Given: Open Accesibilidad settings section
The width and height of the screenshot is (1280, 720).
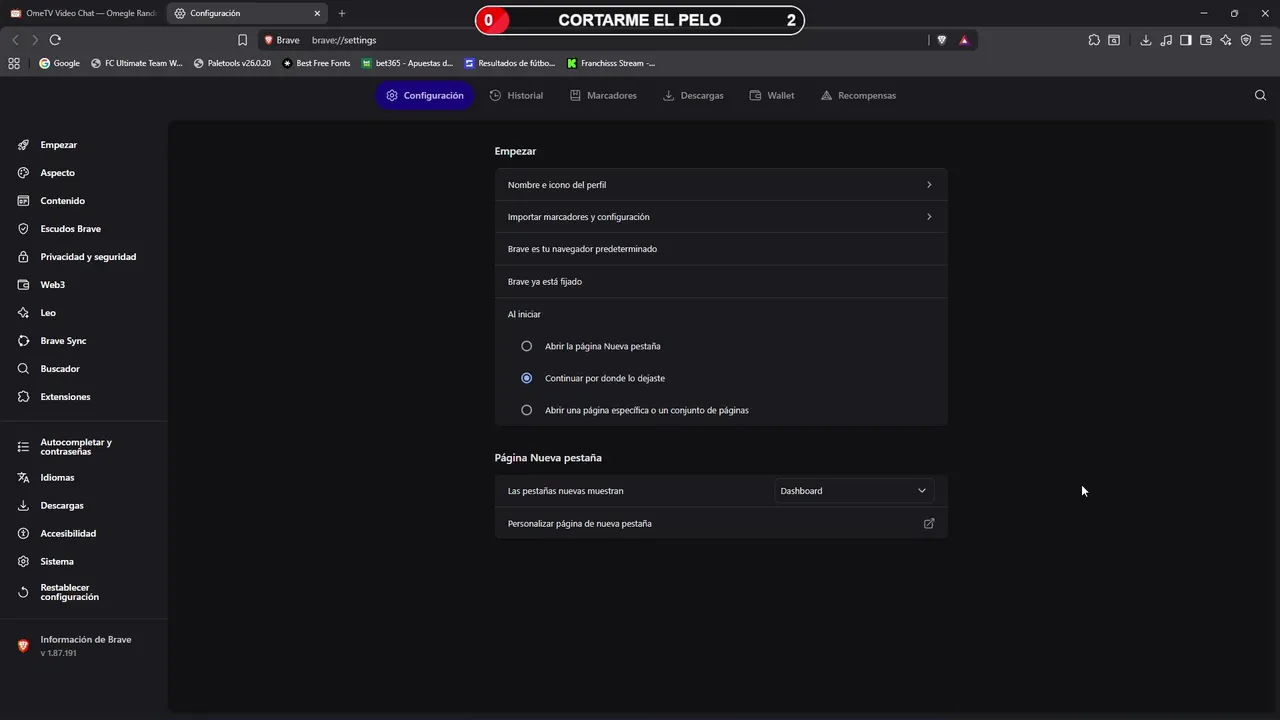Looking at the screenshot, I should 68,534.
